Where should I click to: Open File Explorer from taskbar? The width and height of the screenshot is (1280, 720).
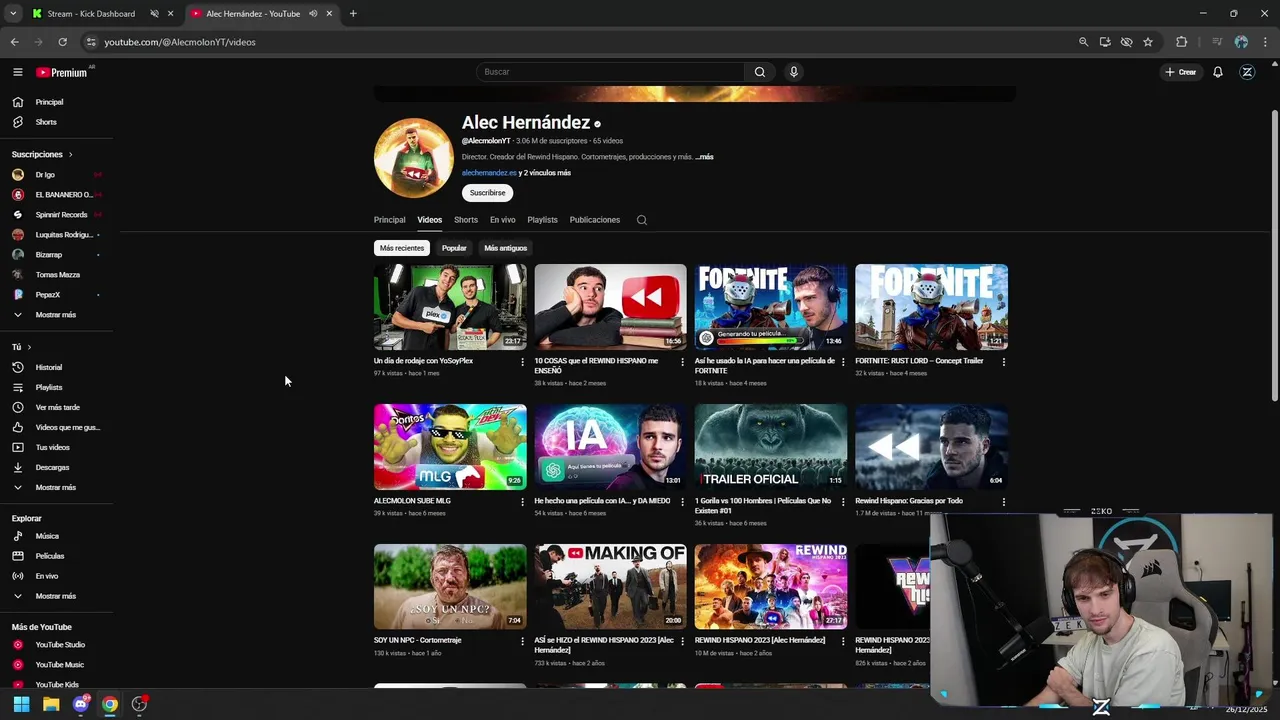[51, 704]
